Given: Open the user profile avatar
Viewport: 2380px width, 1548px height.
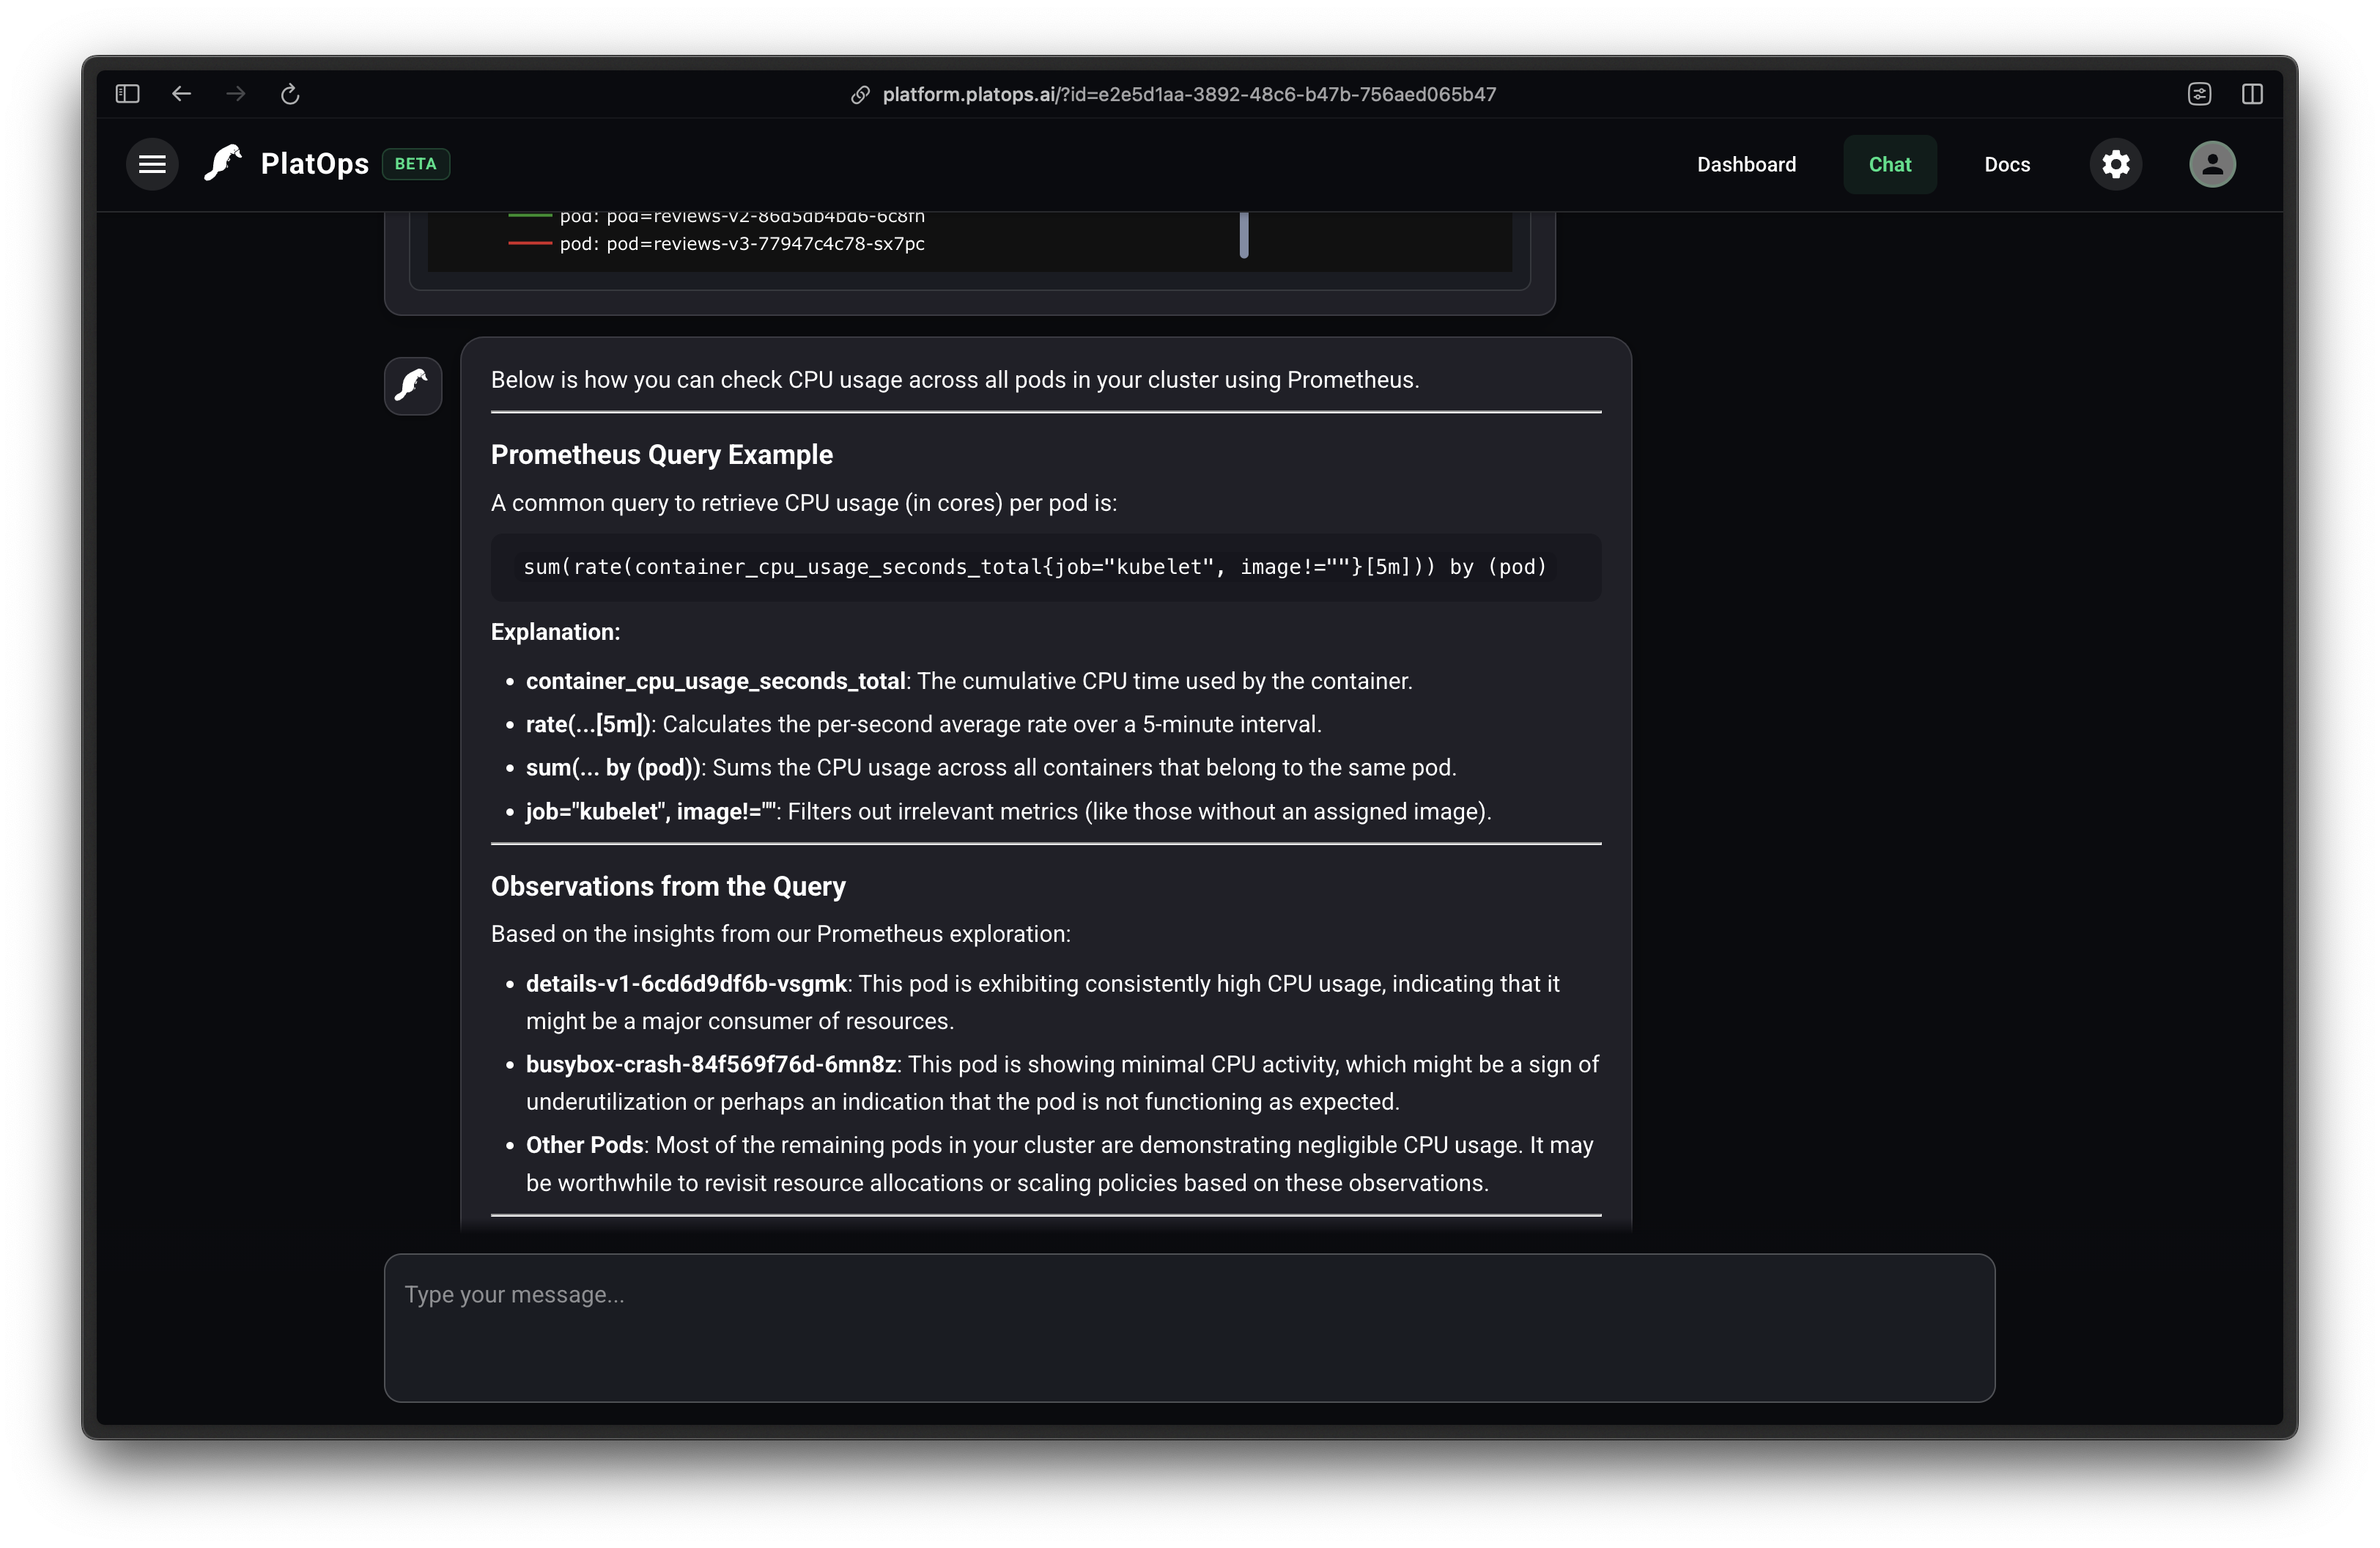Looking at the screenshot, I should point(2212,164).
